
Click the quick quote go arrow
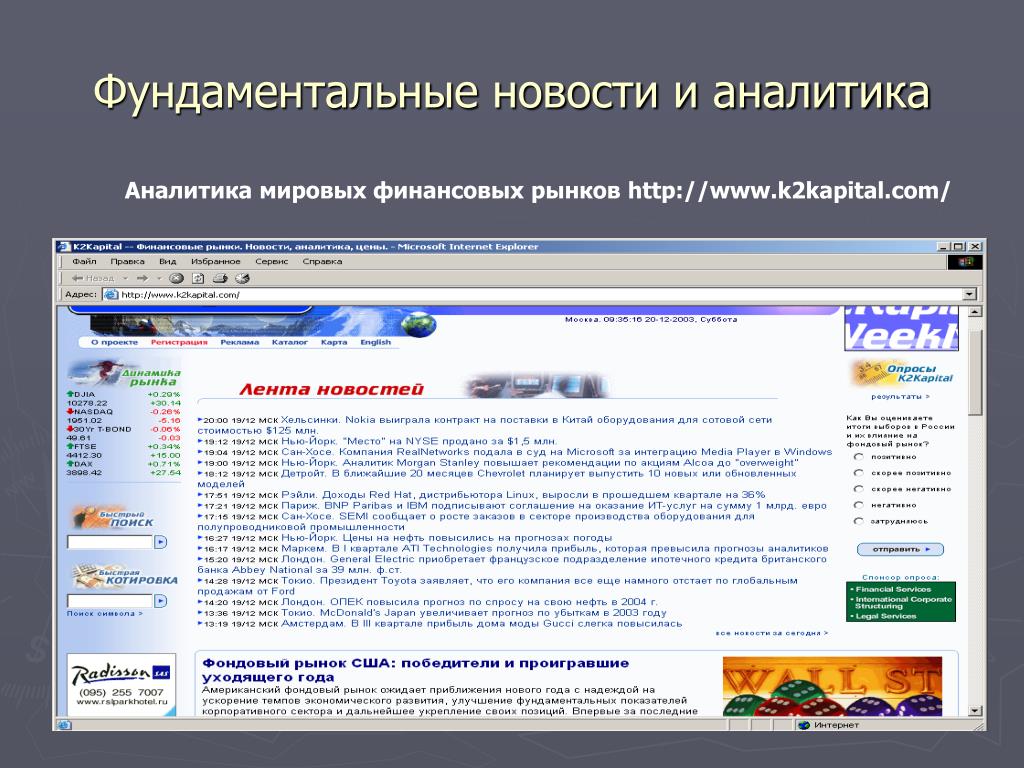(x=161, y=601)
